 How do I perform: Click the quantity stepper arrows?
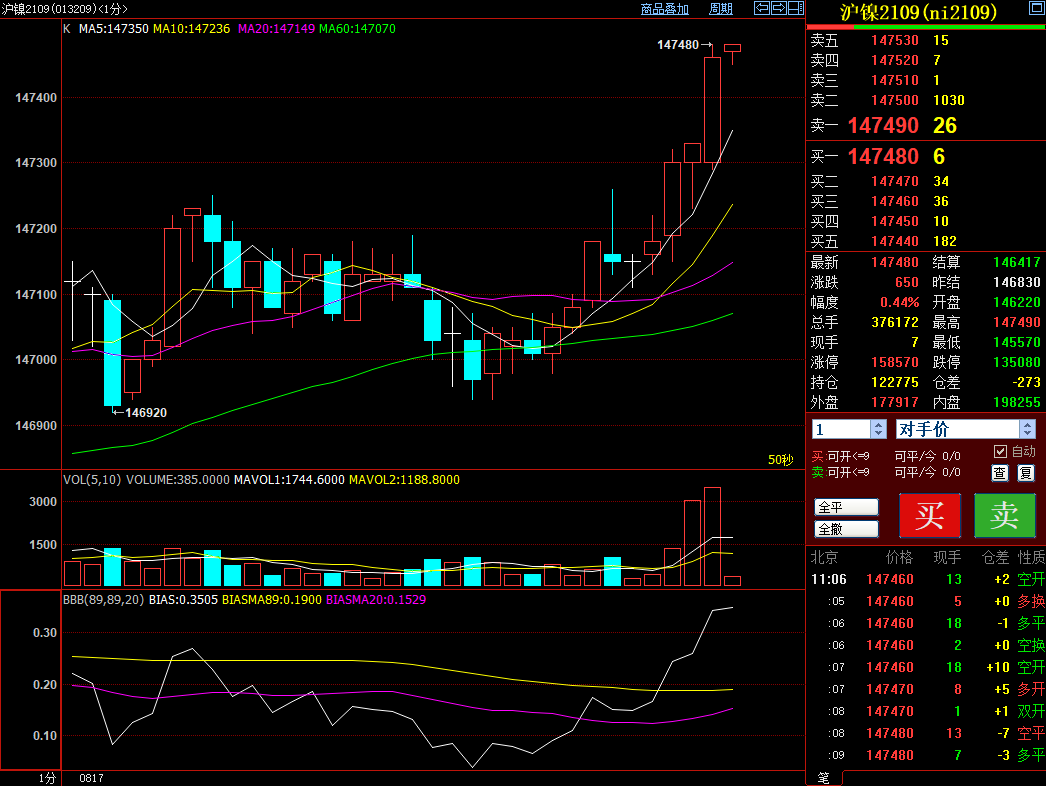click(x=879, y=429)
